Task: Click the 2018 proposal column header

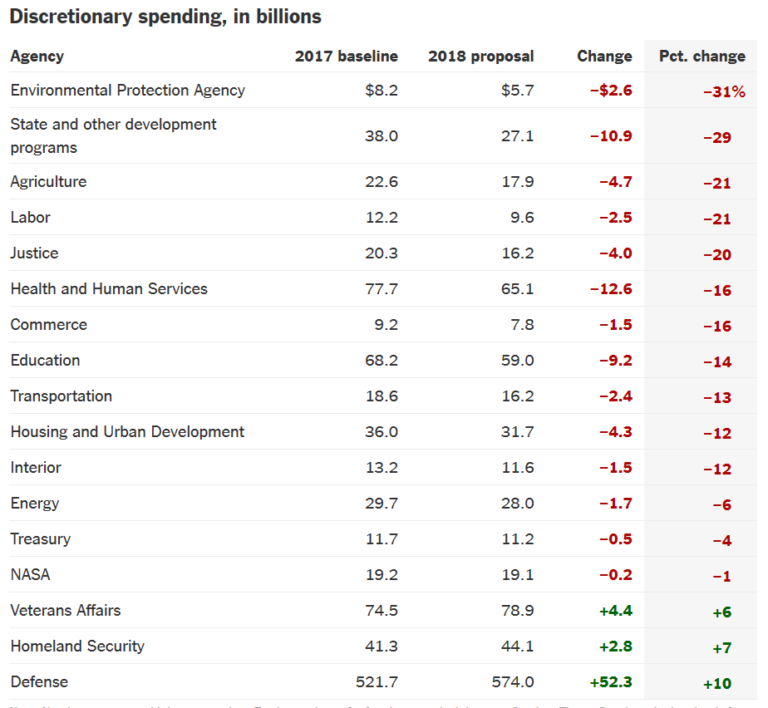Action: pyautogui.click(x=481, y=56)
